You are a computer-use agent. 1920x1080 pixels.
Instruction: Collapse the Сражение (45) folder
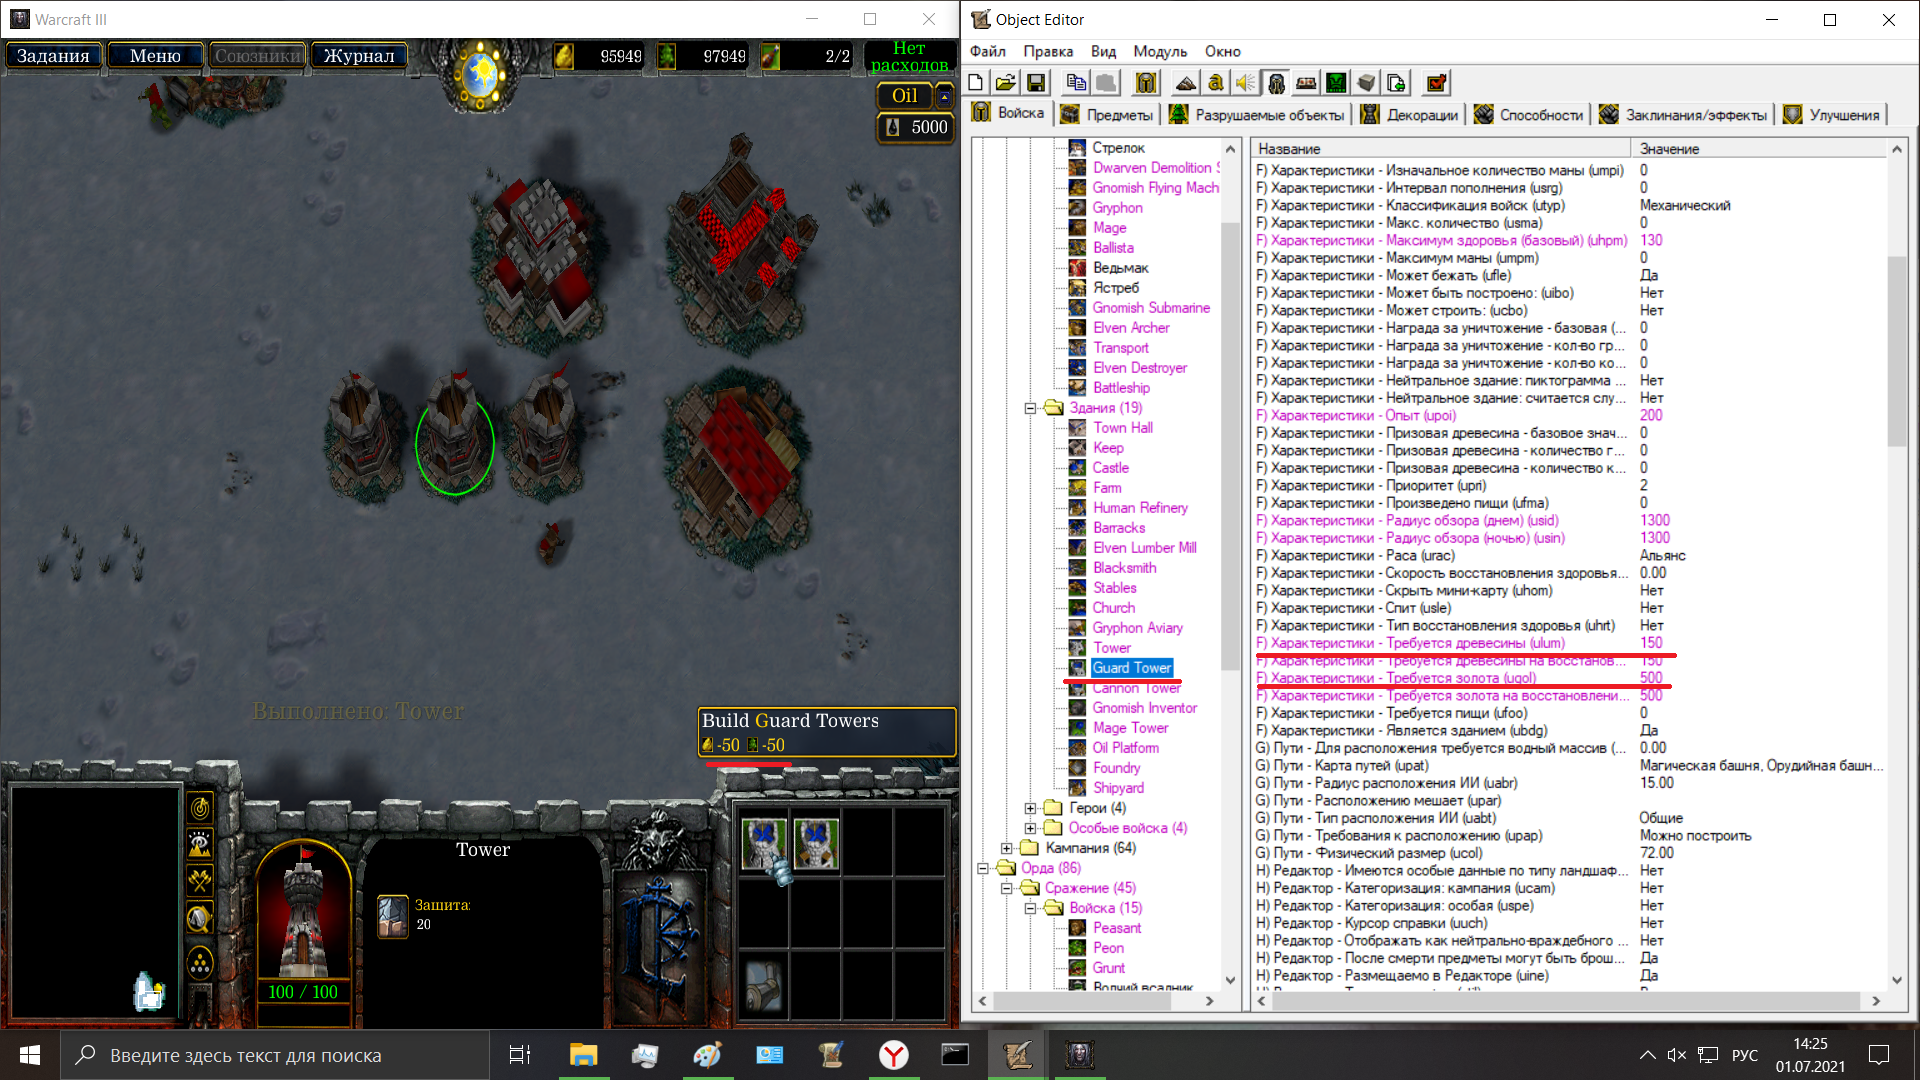(x=1006, y=888)
